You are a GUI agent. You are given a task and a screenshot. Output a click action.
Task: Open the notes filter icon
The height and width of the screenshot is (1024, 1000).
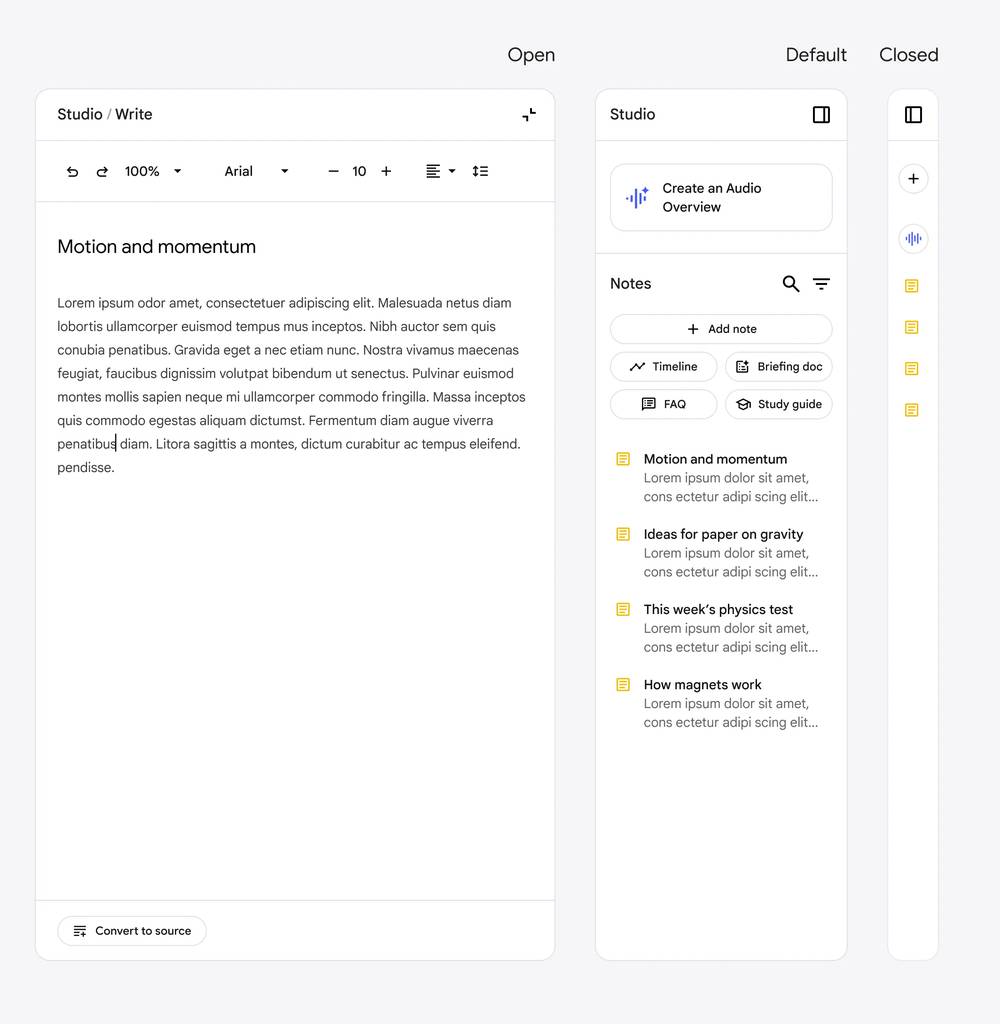[x=821, y=284]
